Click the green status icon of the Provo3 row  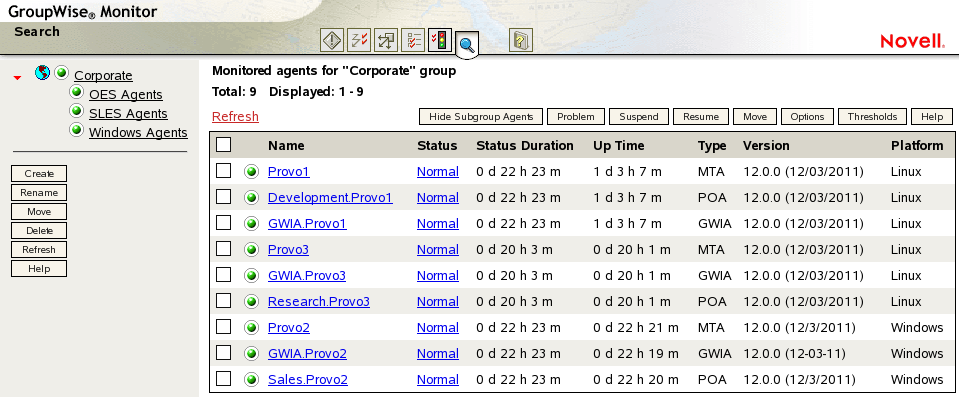pos(251,250)
